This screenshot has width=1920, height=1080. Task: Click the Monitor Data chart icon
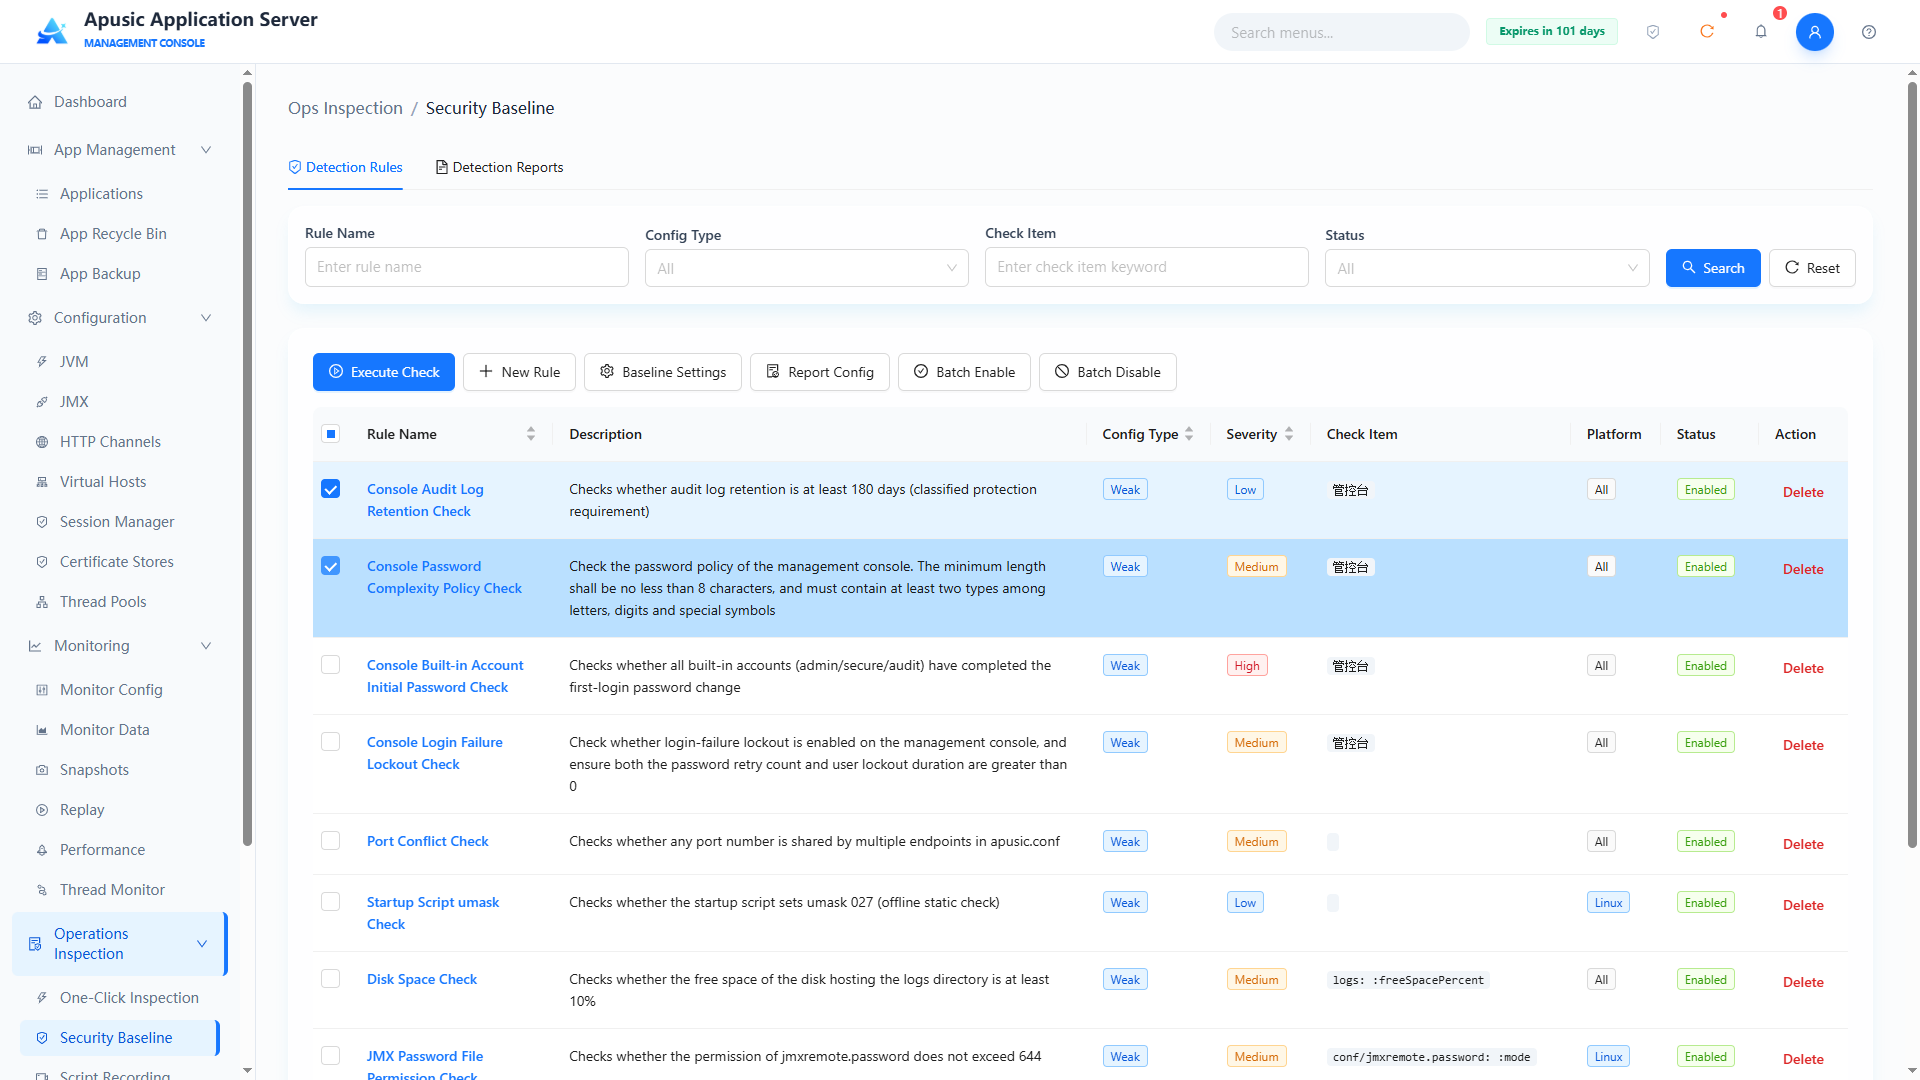(42, 730)
